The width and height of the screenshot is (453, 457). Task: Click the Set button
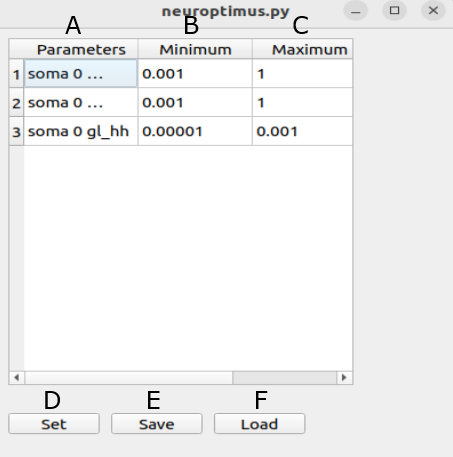coord(54,424)
